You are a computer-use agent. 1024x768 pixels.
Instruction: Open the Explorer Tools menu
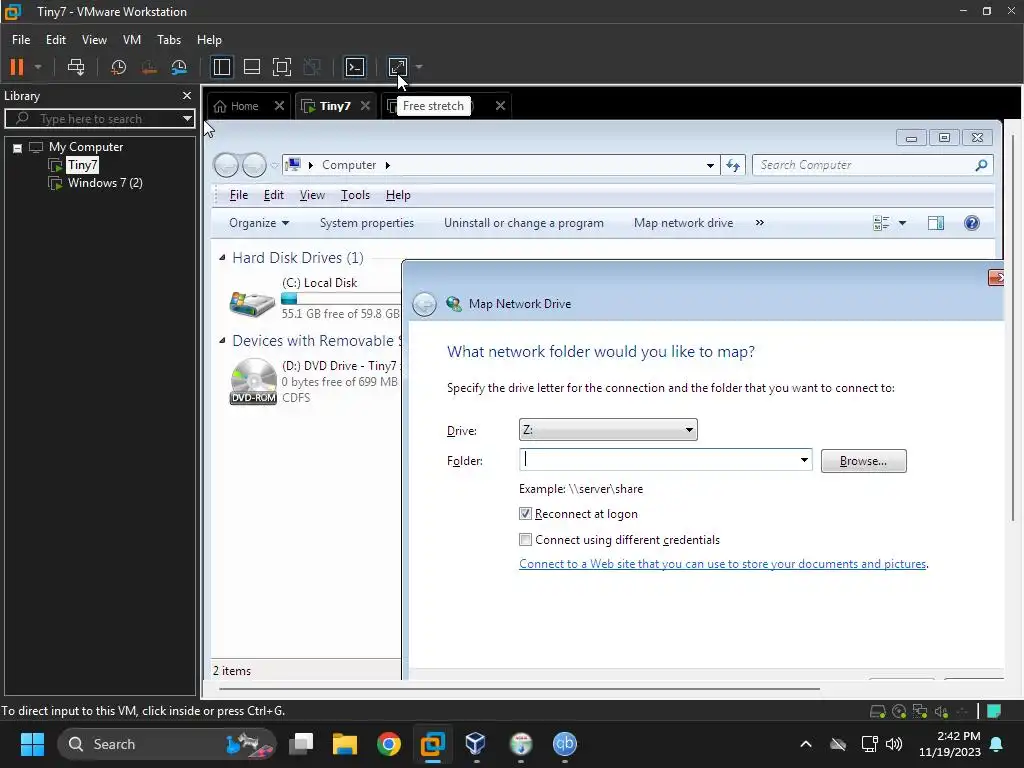click(x=355, y=195)
